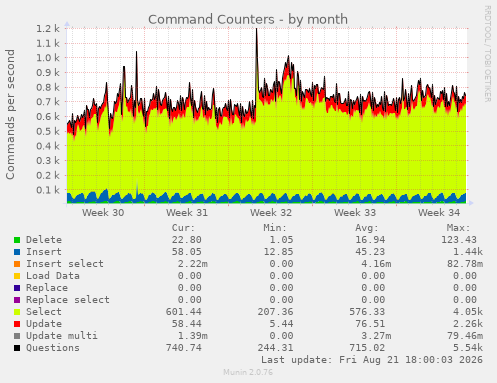Click the black Questions legend swatch

click(17, 348)
